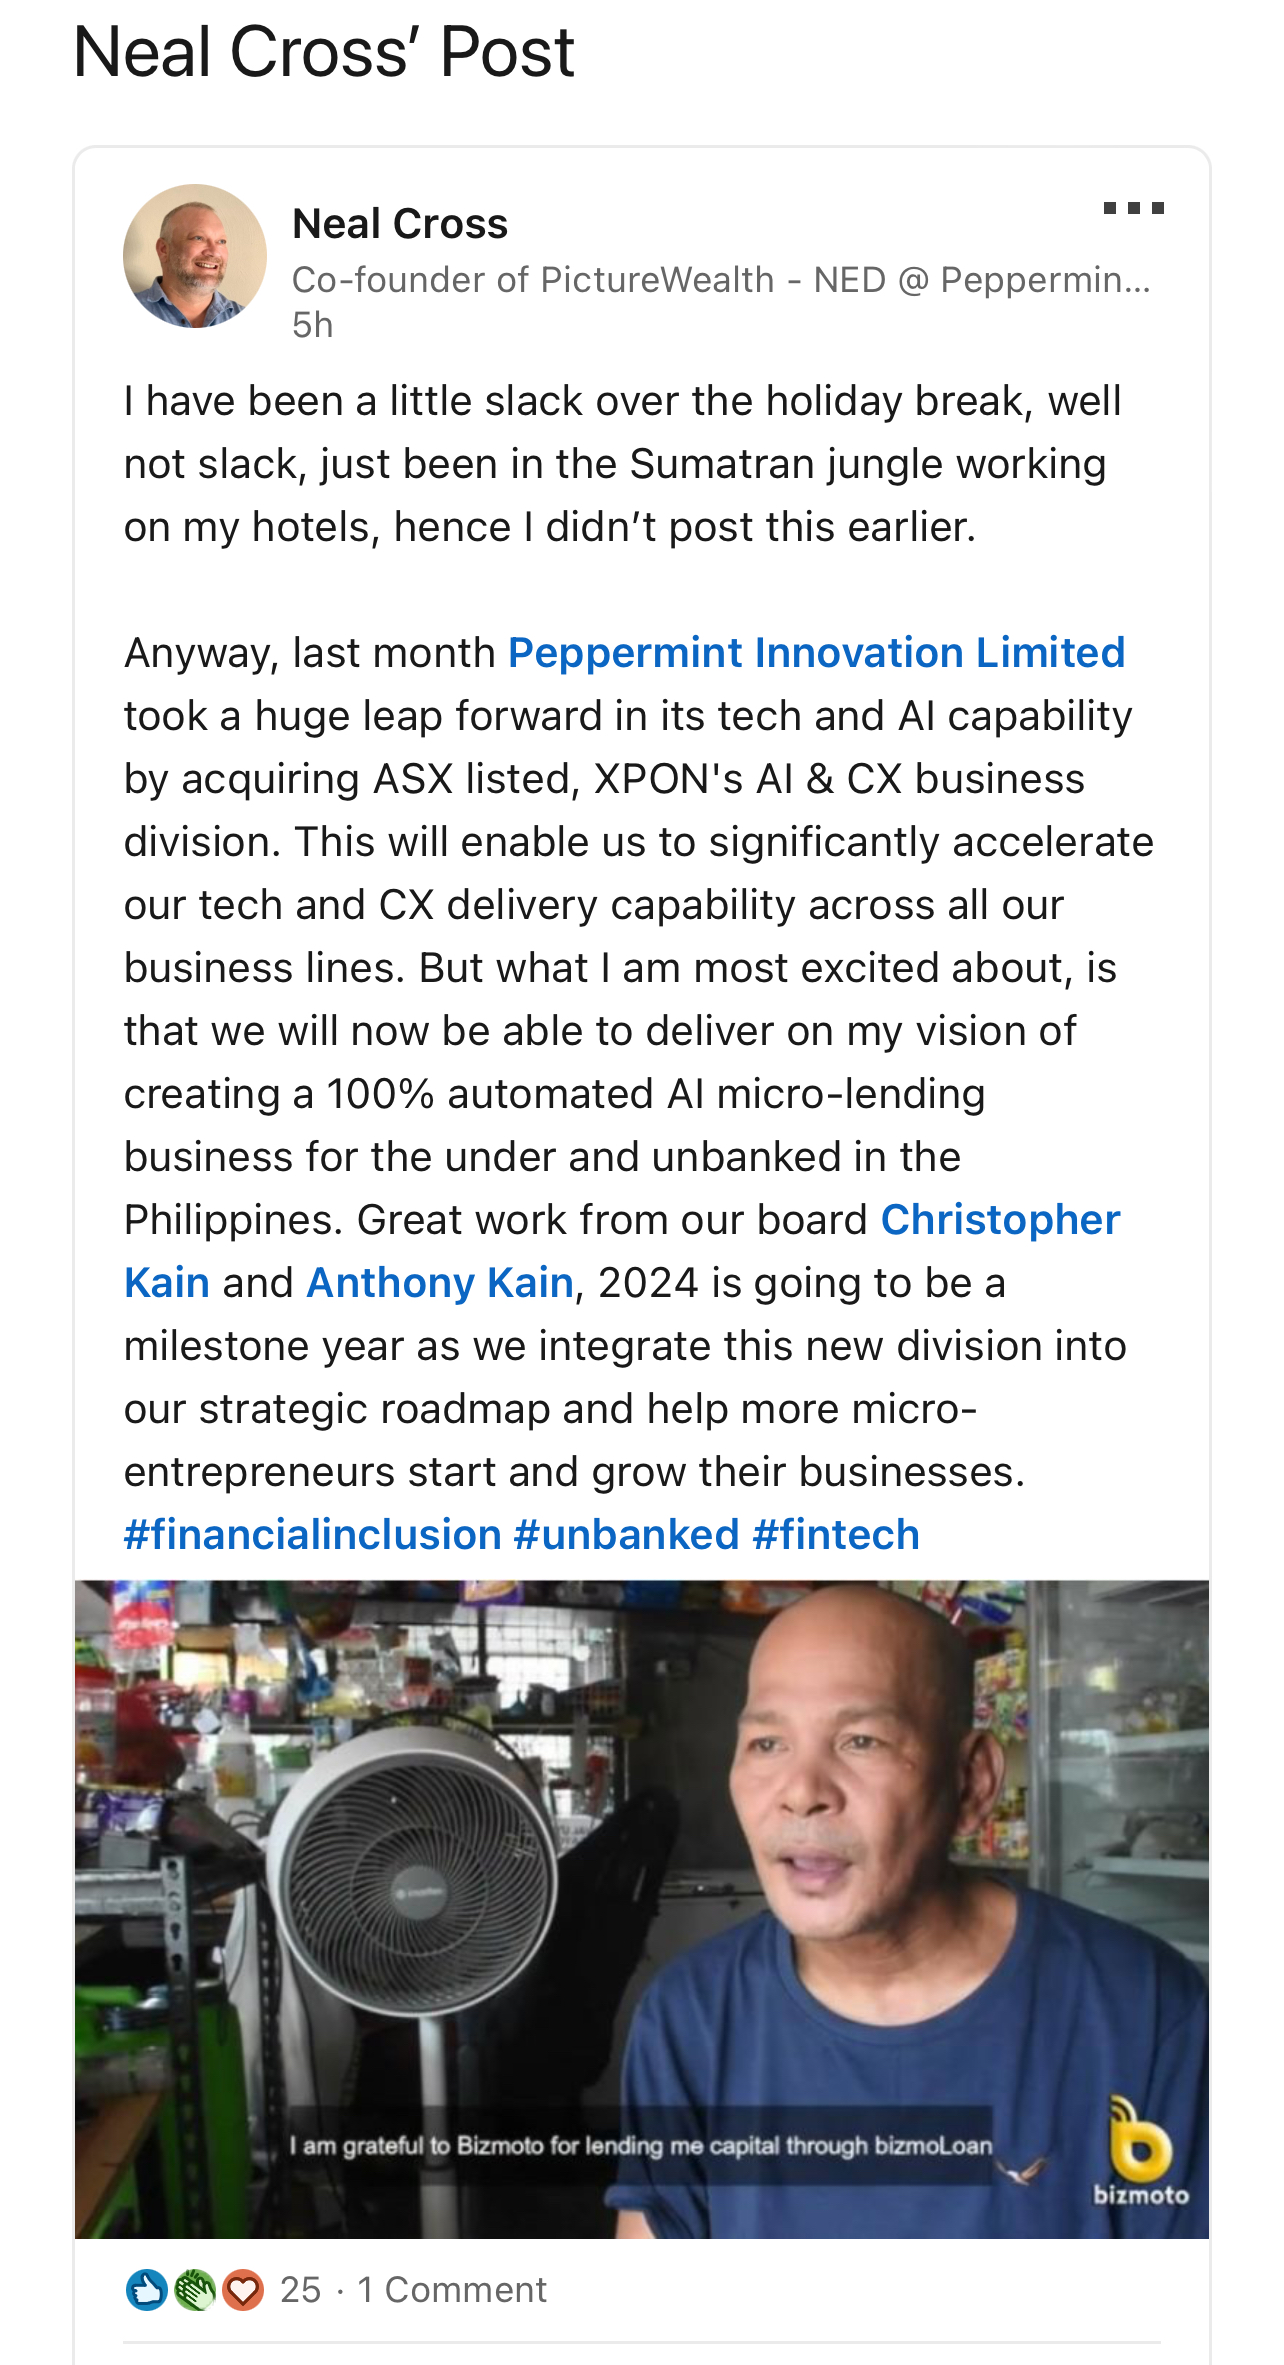Viewport: 1284px width, 2365px height.
Task: Click the Co-founder of PictureWealth headline
Action: (x=721, y=280)
